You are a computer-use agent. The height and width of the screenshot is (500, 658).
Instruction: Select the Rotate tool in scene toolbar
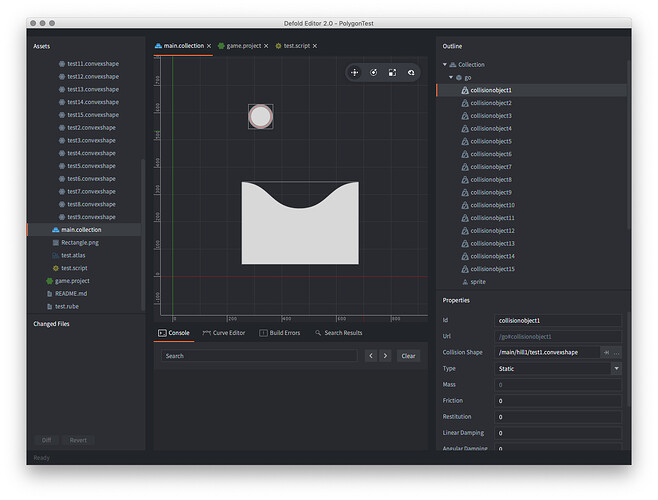[374, 72]
